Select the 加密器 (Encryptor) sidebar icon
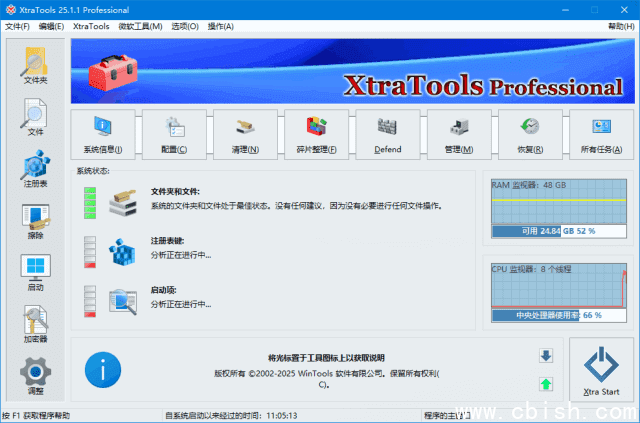640x423 pixels. pyautogui.click(x=35, y=323)
